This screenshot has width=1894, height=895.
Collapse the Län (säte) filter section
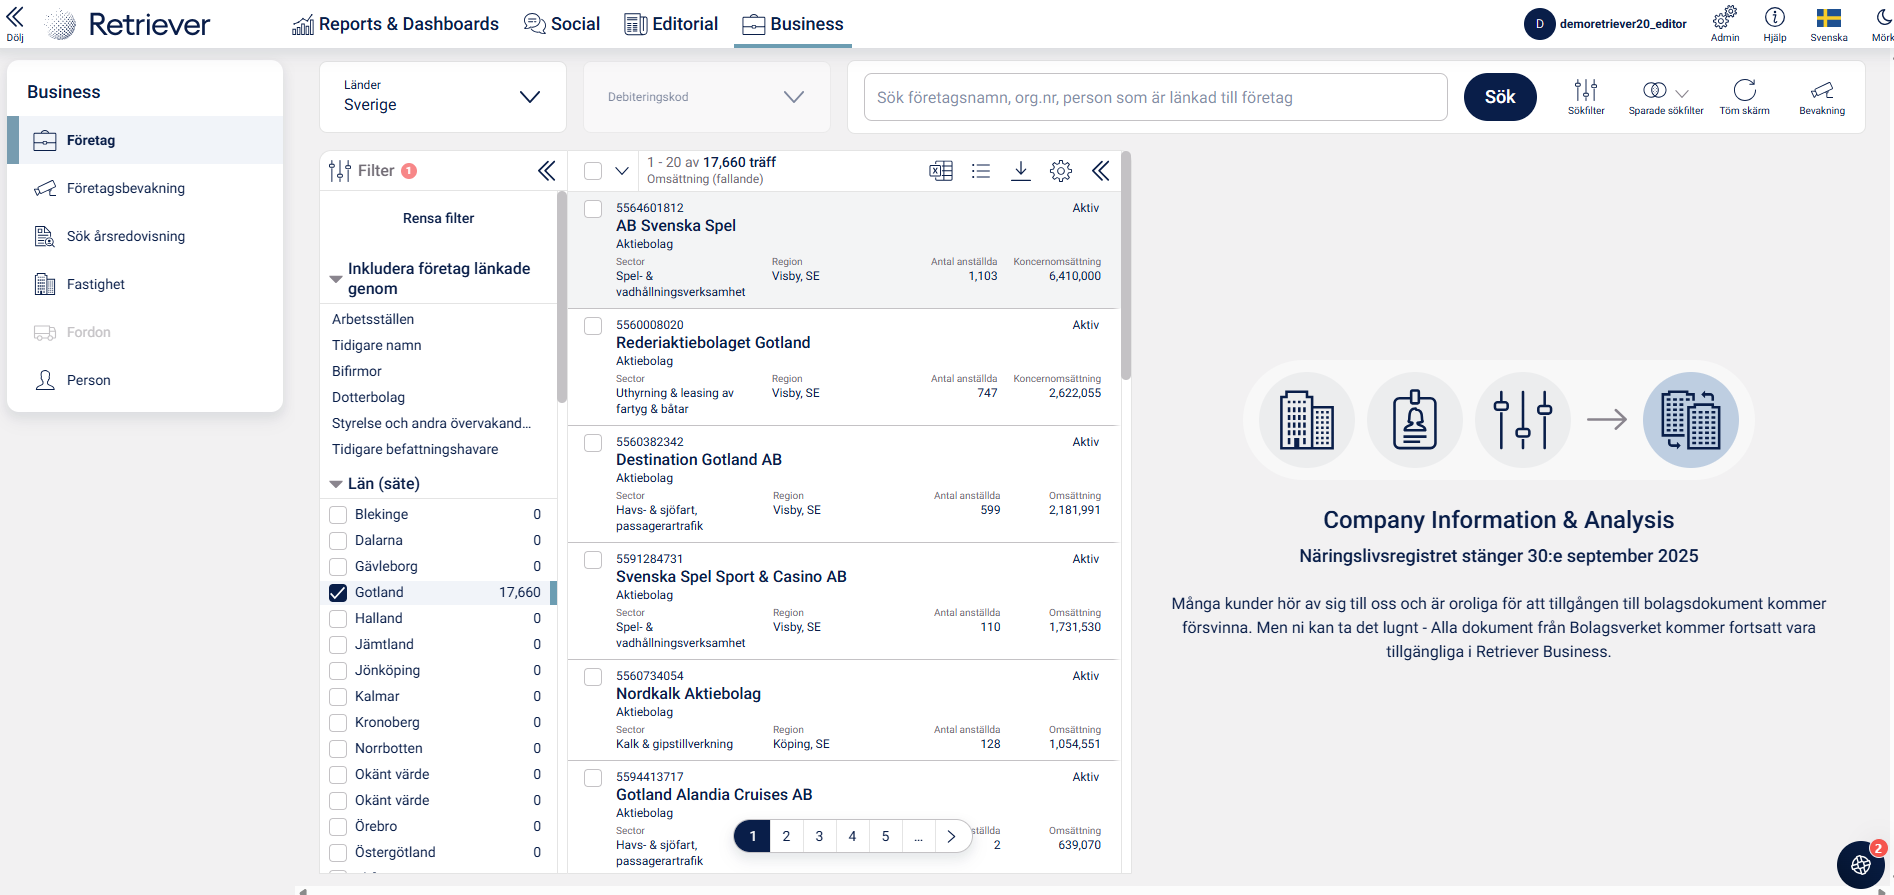(336, 484)
